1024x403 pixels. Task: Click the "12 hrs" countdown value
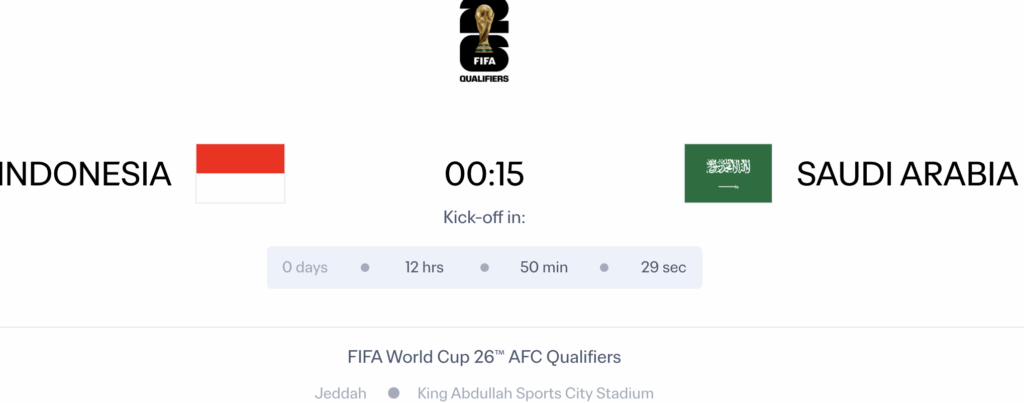click(x=424, y=268)
